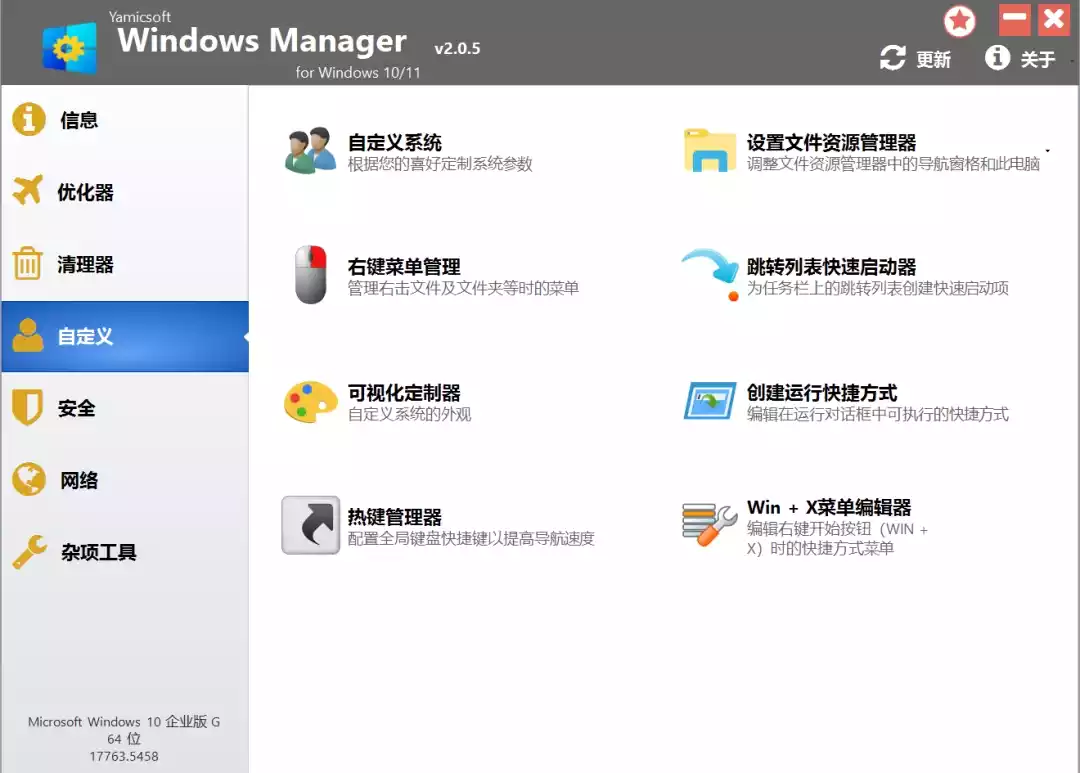Click the 可视化定制器 palette icon
1080x773 pixels.
[x=310, y=402]
